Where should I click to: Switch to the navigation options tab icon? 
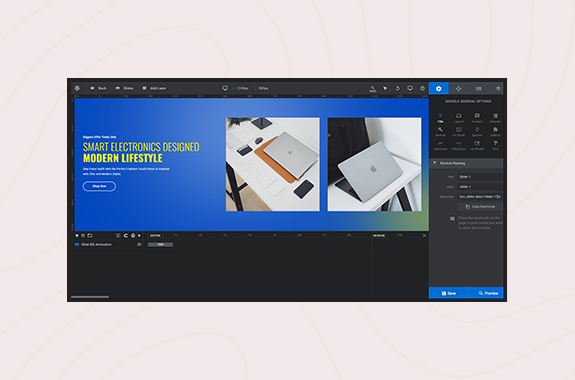point(458,88)
